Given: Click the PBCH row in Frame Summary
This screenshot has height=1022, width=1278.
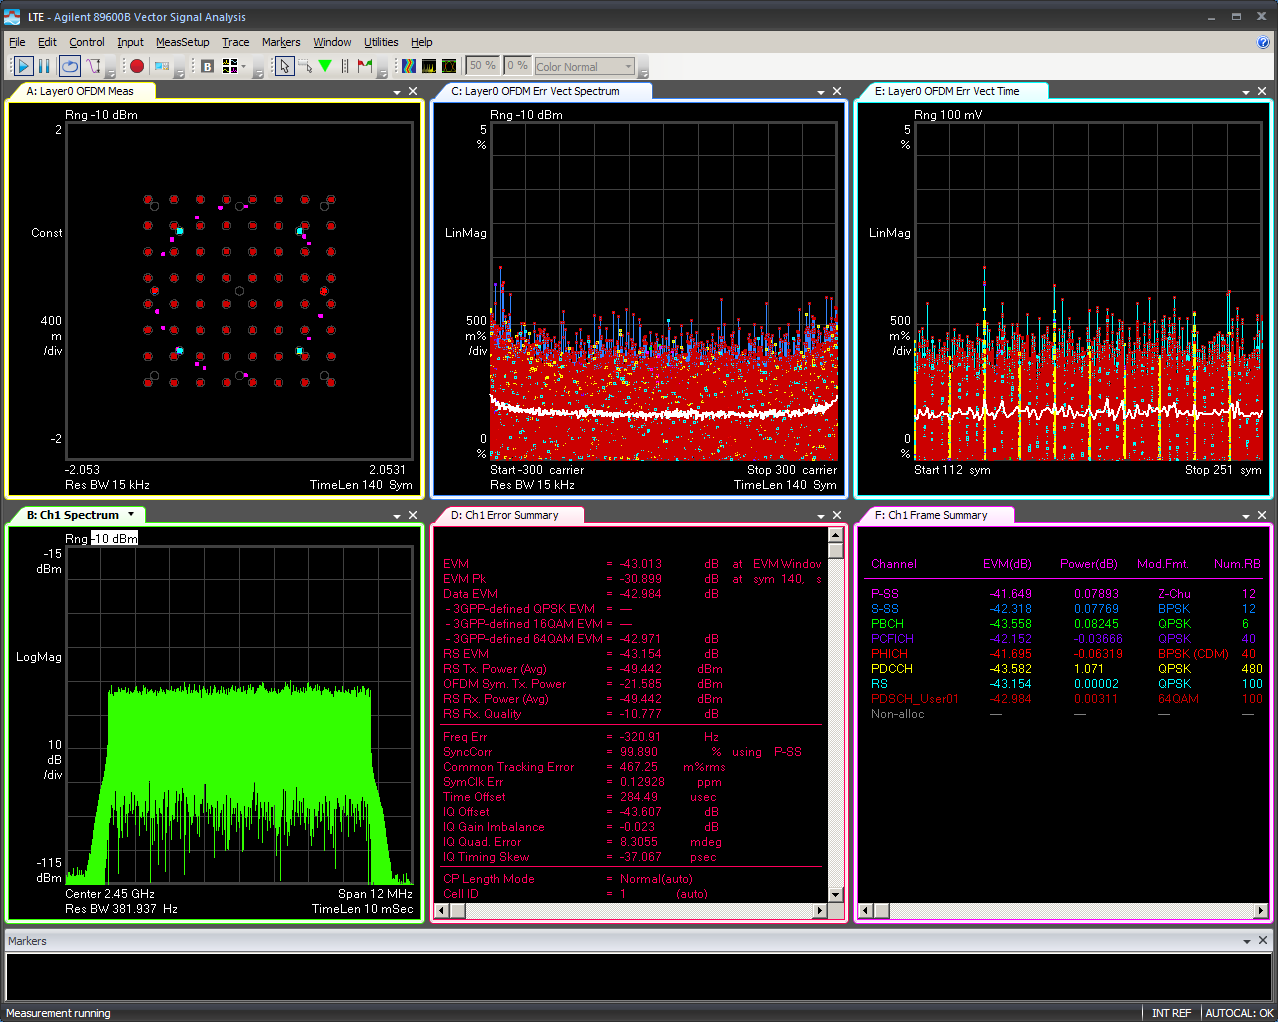Looking at the screenshot, I should pos(1066,624).
